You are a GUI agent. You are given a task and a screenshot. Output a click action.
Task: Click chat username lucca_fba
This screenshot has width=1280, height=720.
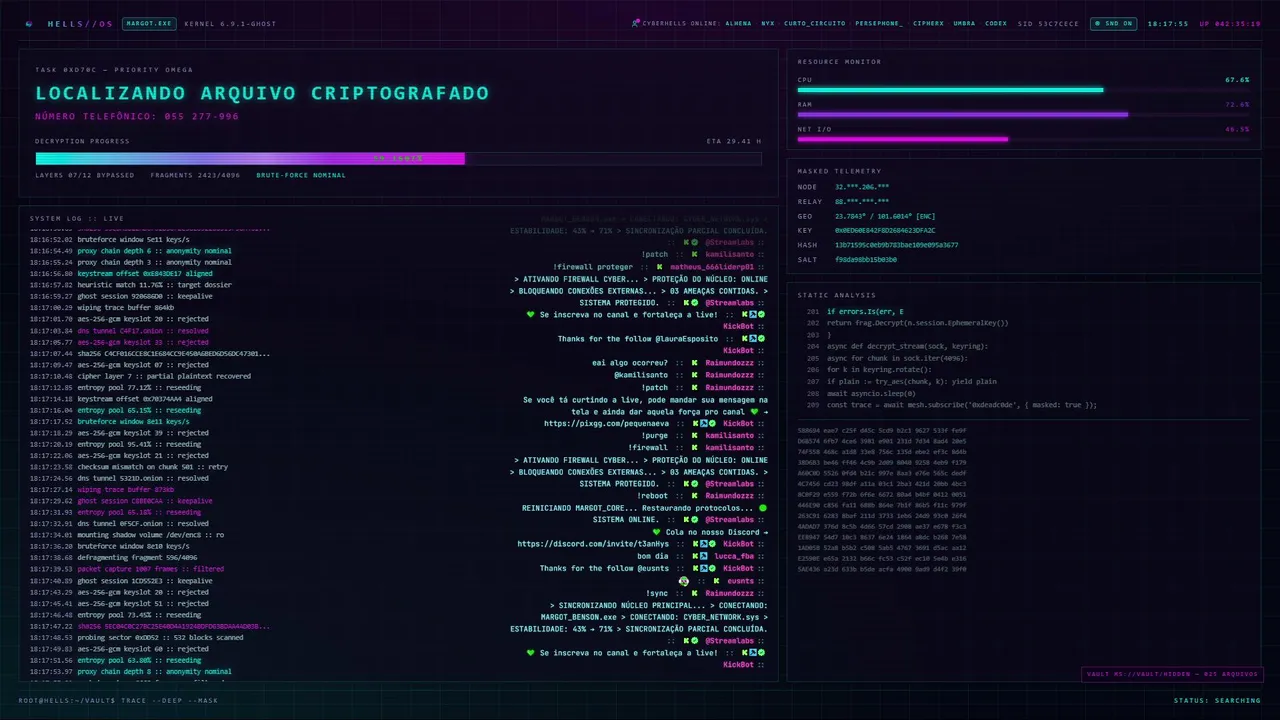(734, 556)
